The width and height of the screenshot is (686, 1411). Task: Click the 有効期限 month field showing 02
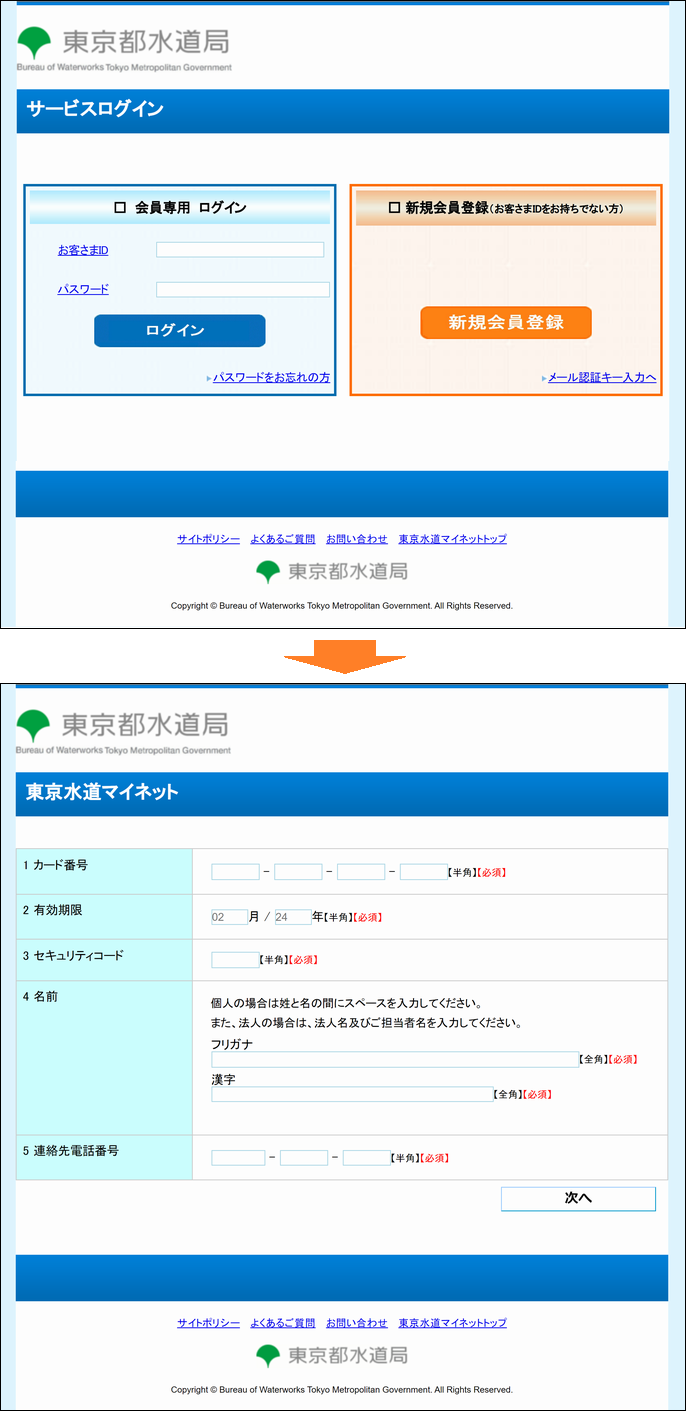[229, 917]
